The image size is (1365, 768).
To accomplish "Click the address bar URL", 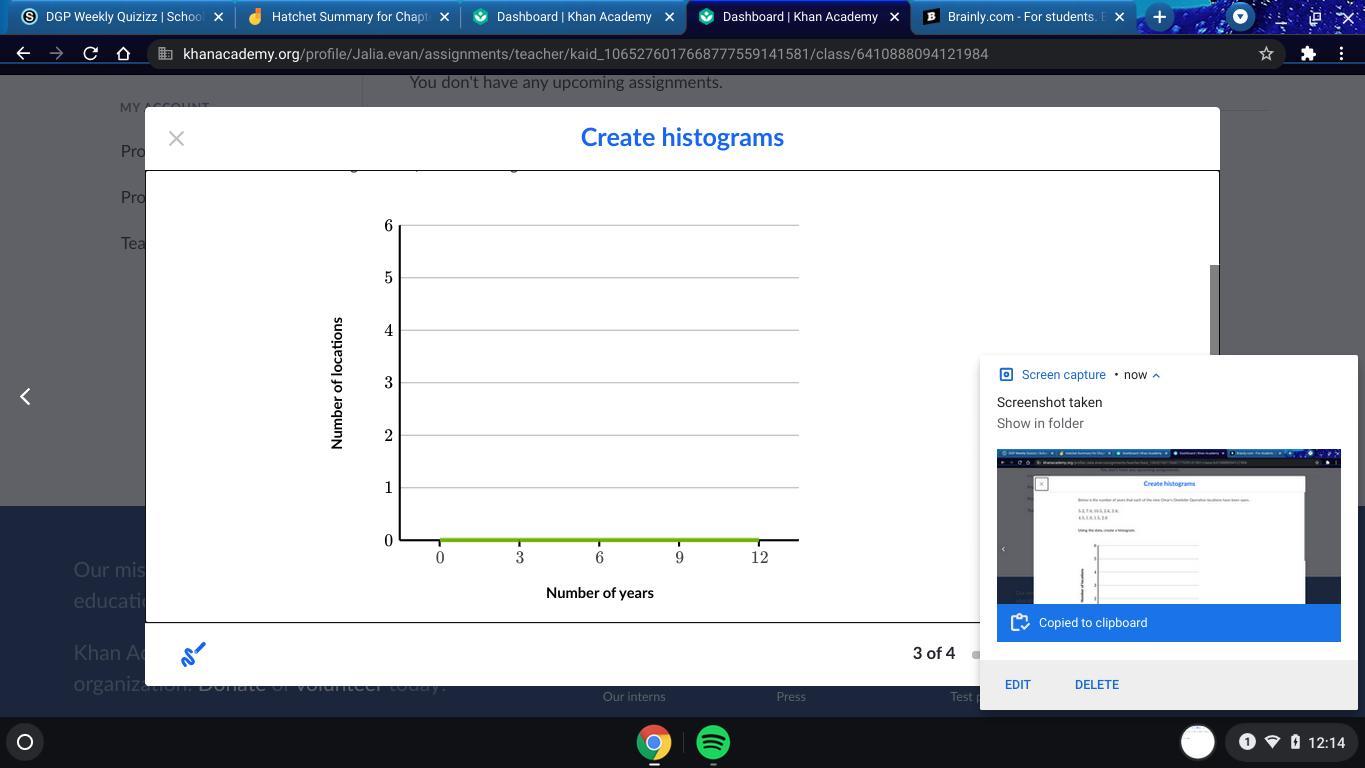I will pyautogui.click(x=585, y=54).
